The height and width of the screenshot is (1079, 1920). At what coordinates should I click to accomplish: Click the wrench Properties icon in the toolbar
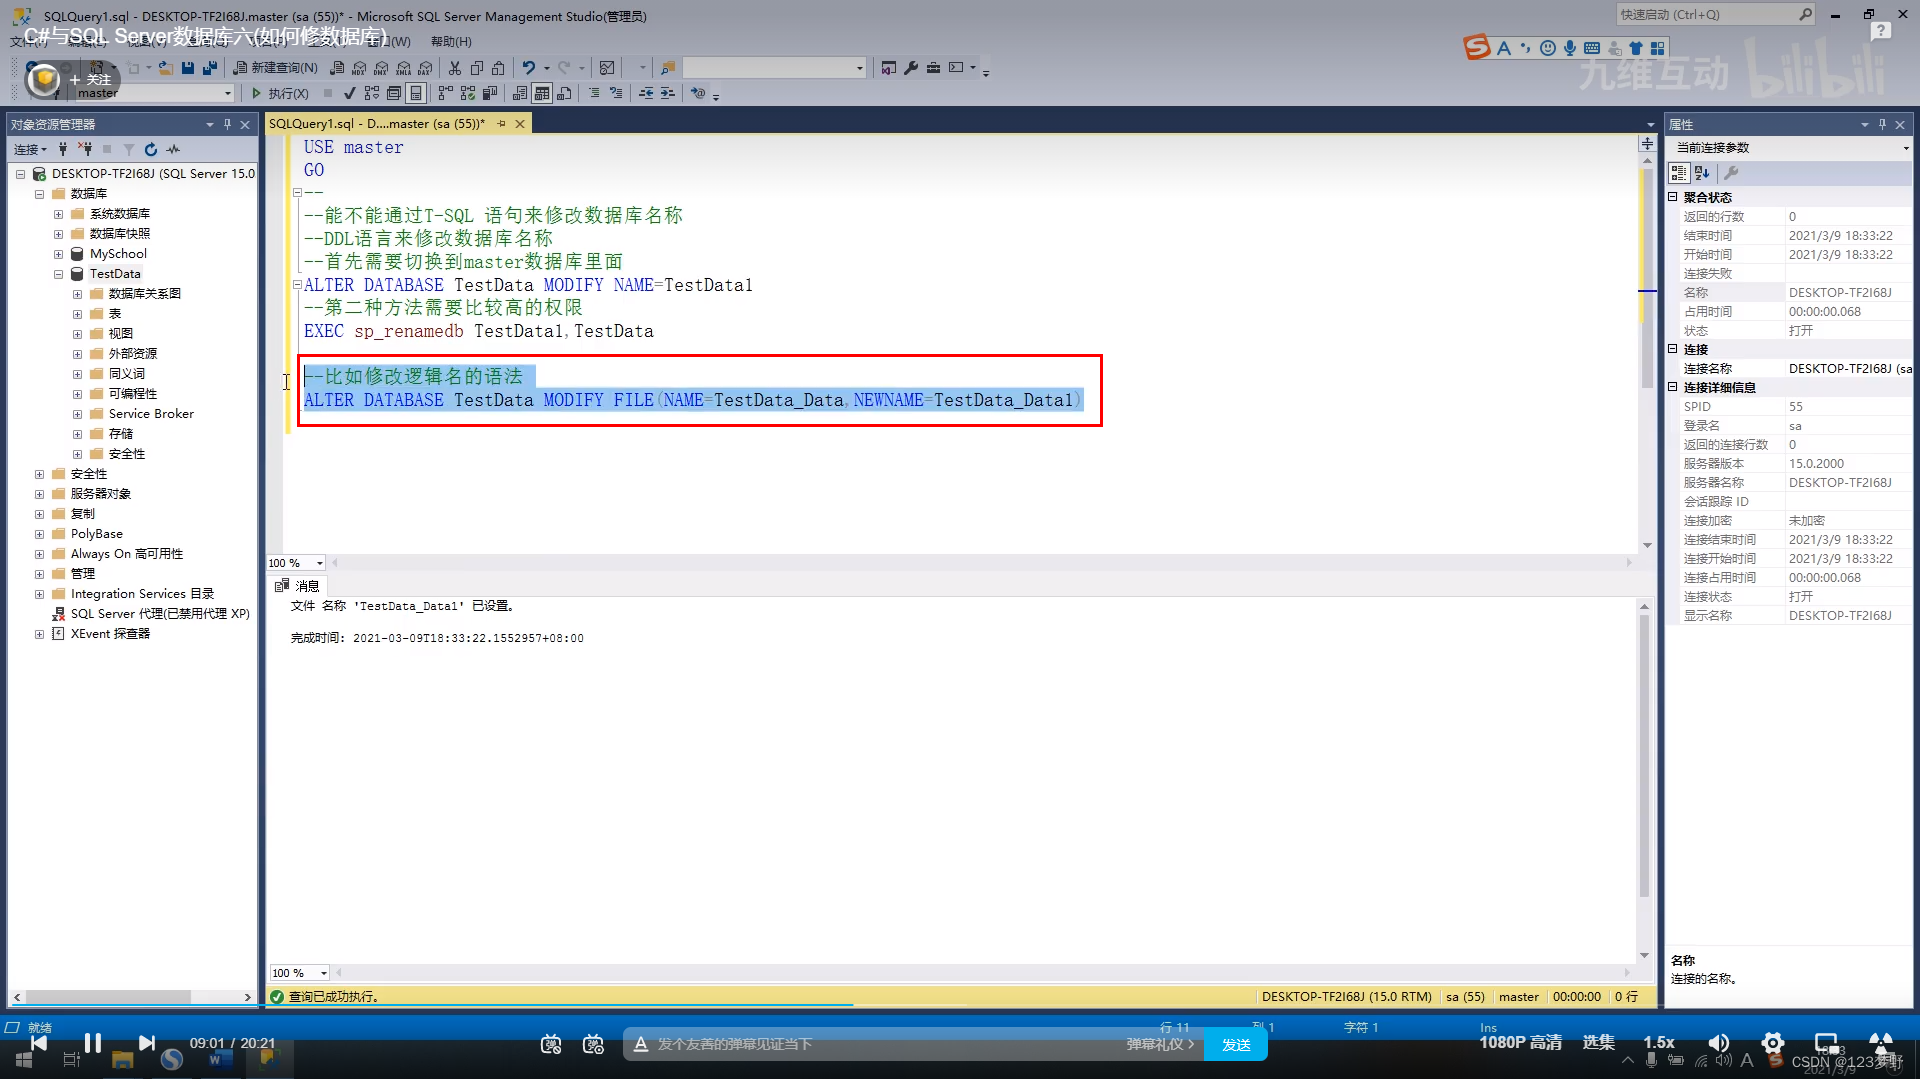coord(911,68)
